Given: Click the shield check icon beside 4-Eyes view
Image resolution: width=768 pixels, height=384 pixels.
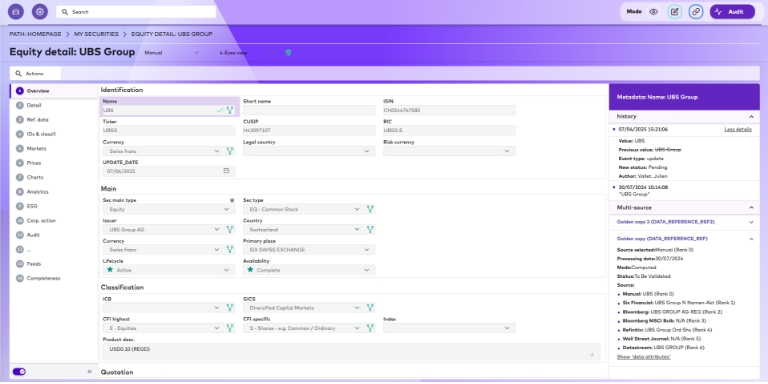Looking at the screenshot, I should (288, 52).
